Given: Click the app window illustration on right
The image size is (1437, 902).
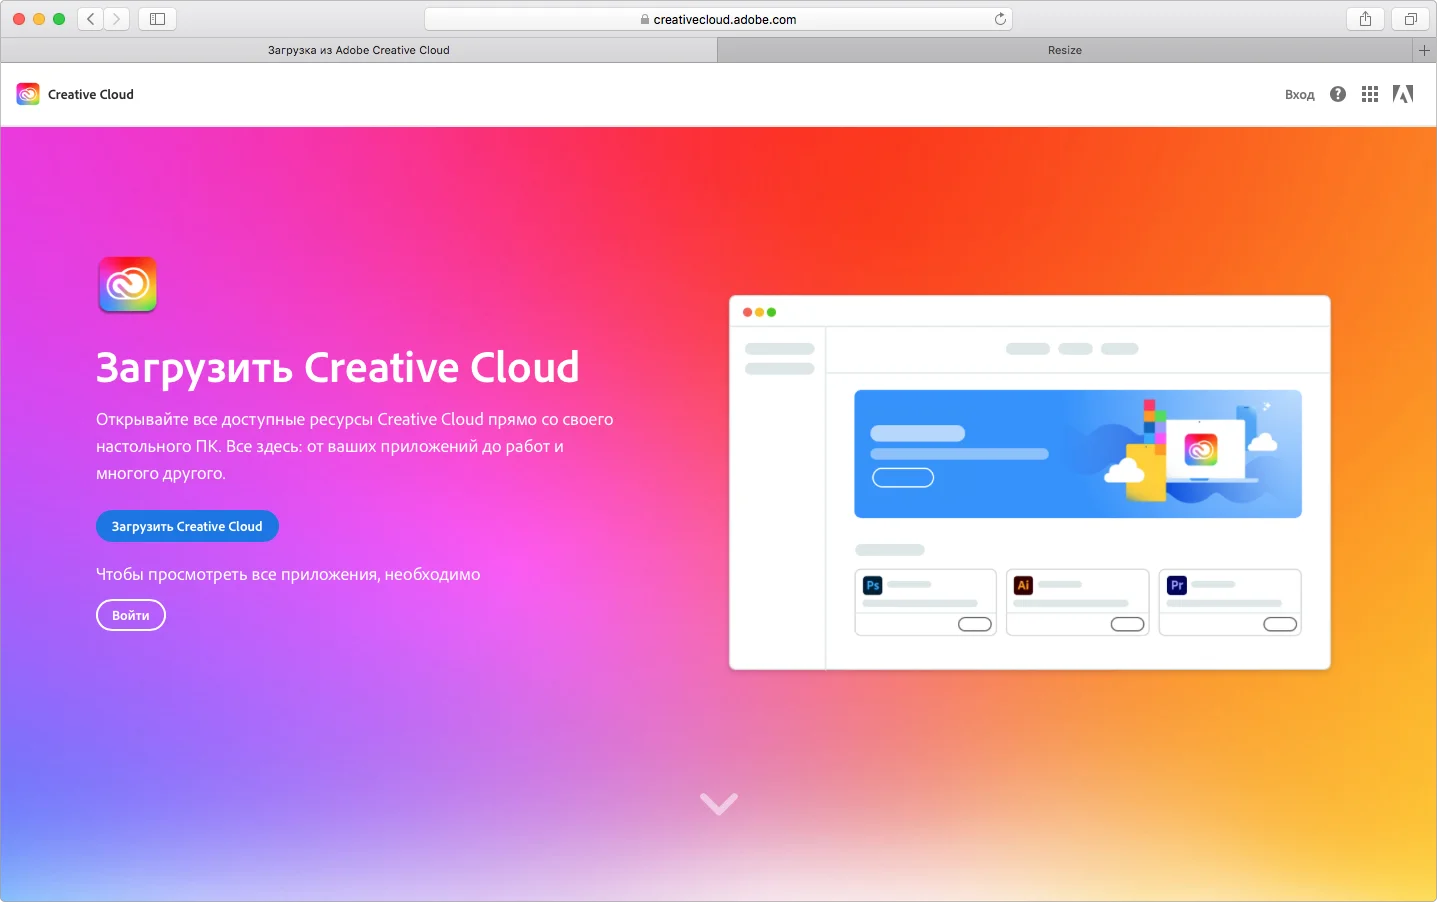Looking at the screenshot, I should click(x=1030, y=482).
